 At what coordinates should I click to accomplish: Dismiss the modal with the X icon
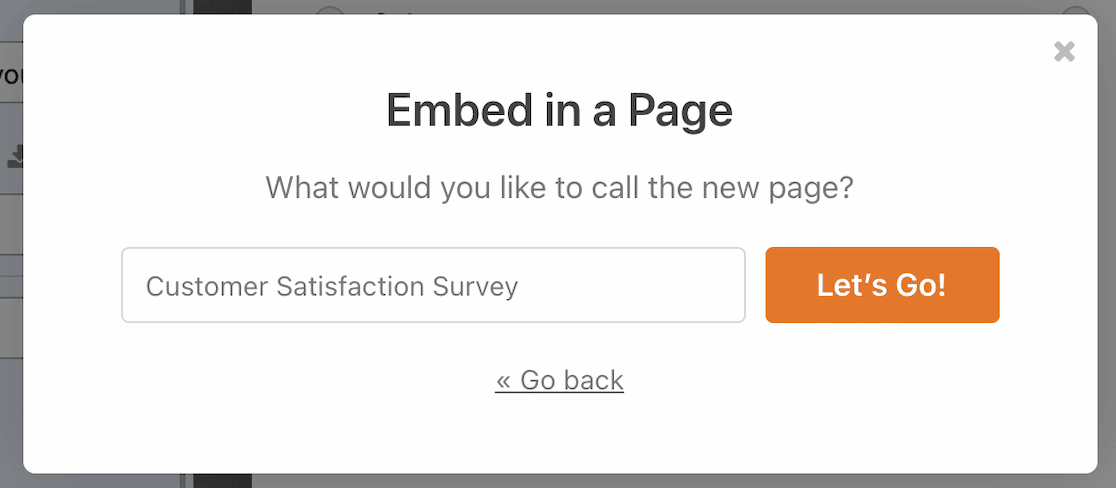pos(1064,51)
